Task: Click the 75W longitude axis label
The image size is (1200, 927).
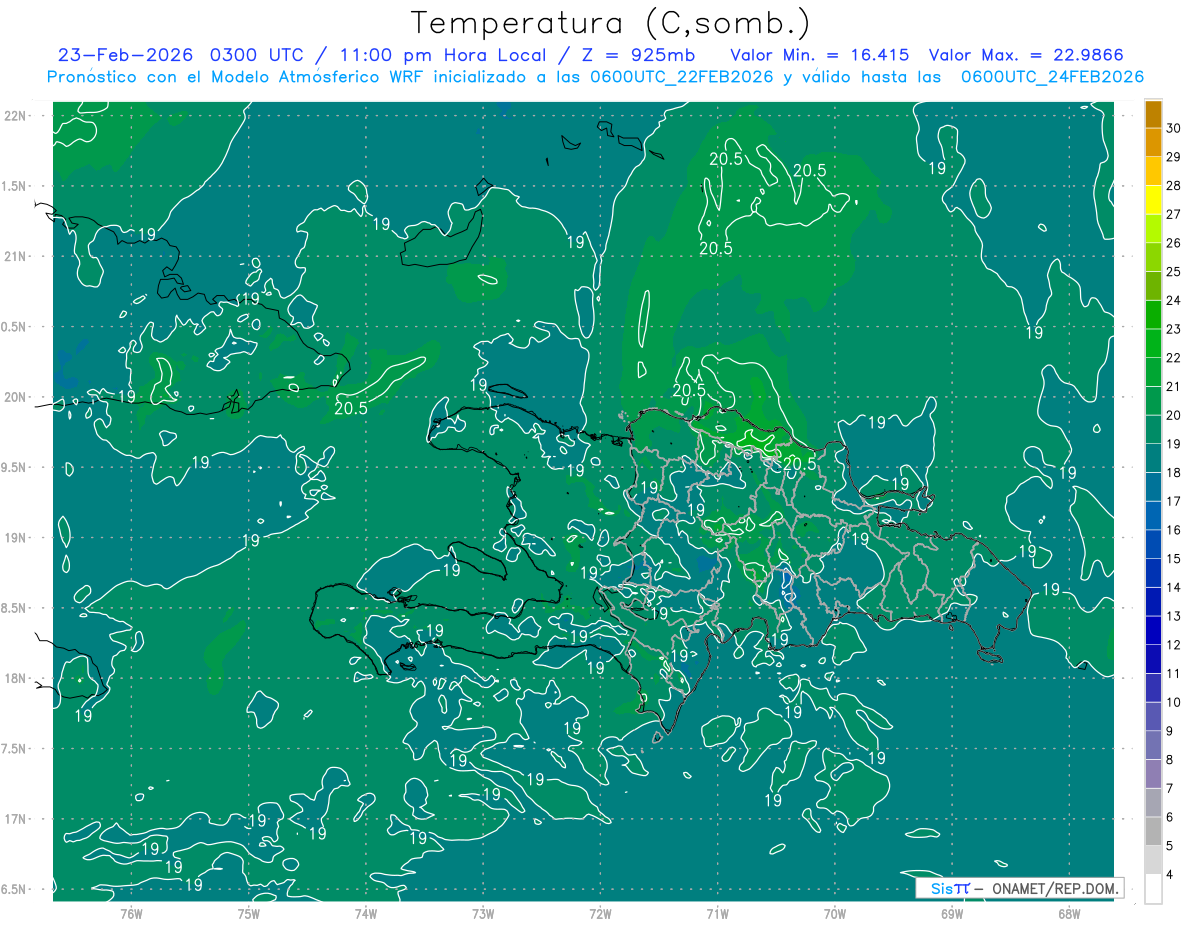Action: 248,914
